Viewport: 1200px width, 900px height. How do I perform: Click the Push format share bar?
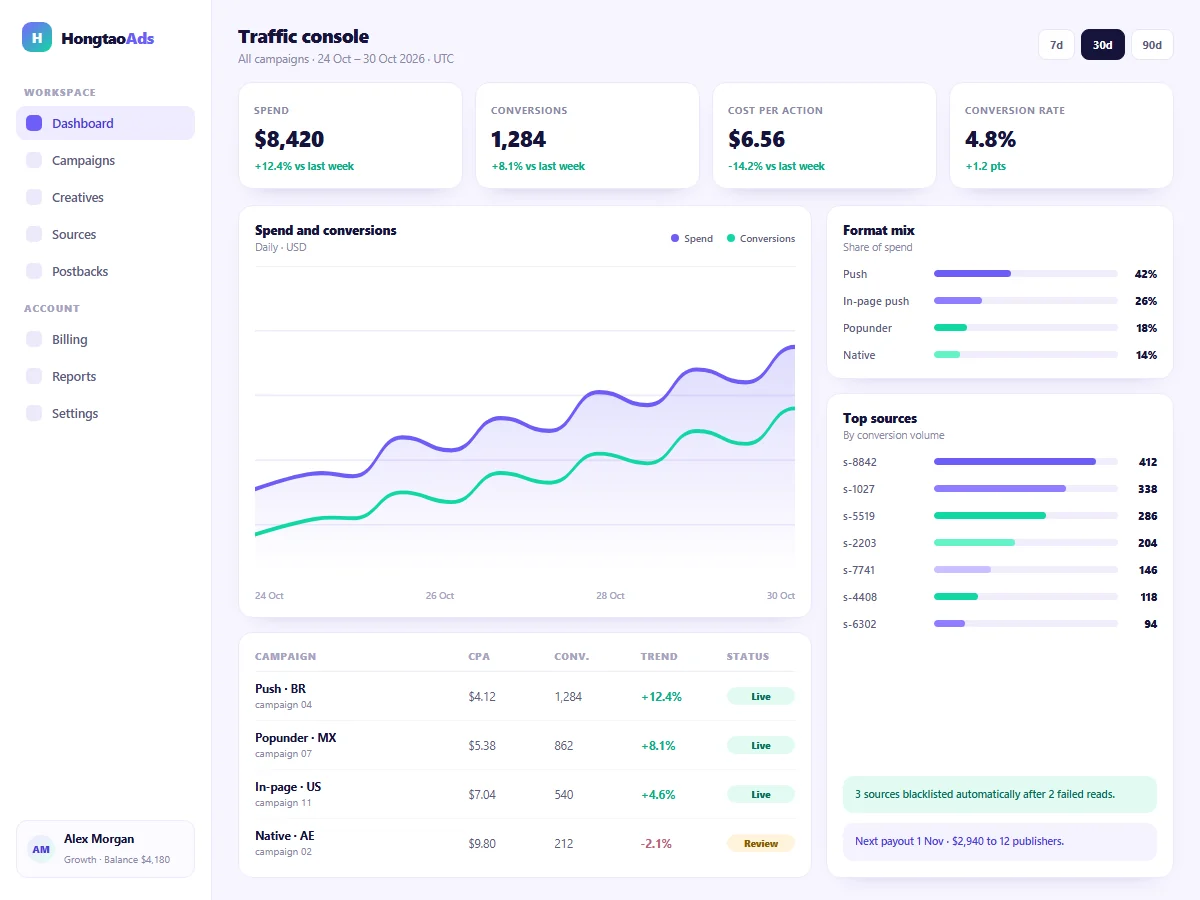tap(1026, 273)
